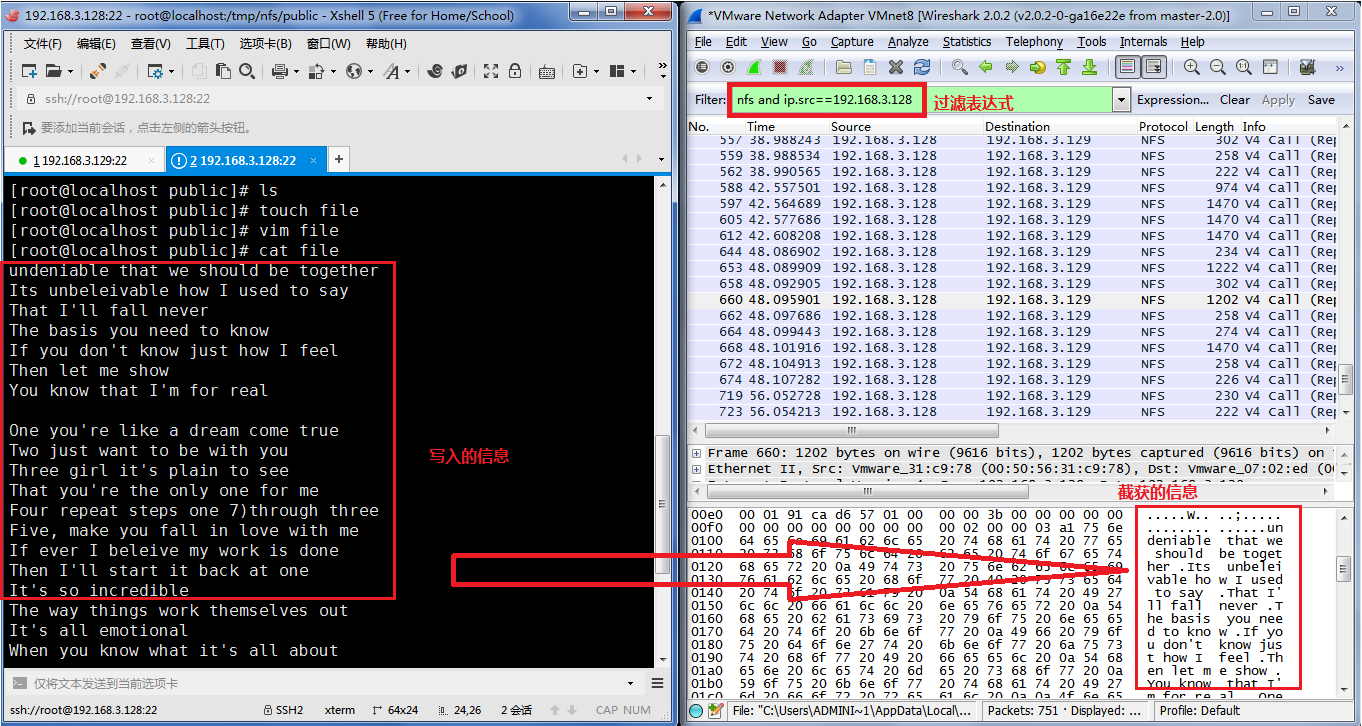This screenshot has height=726, width=1362.
Task: Click the Clear filter button
Action: click(x=1234, y=100)
